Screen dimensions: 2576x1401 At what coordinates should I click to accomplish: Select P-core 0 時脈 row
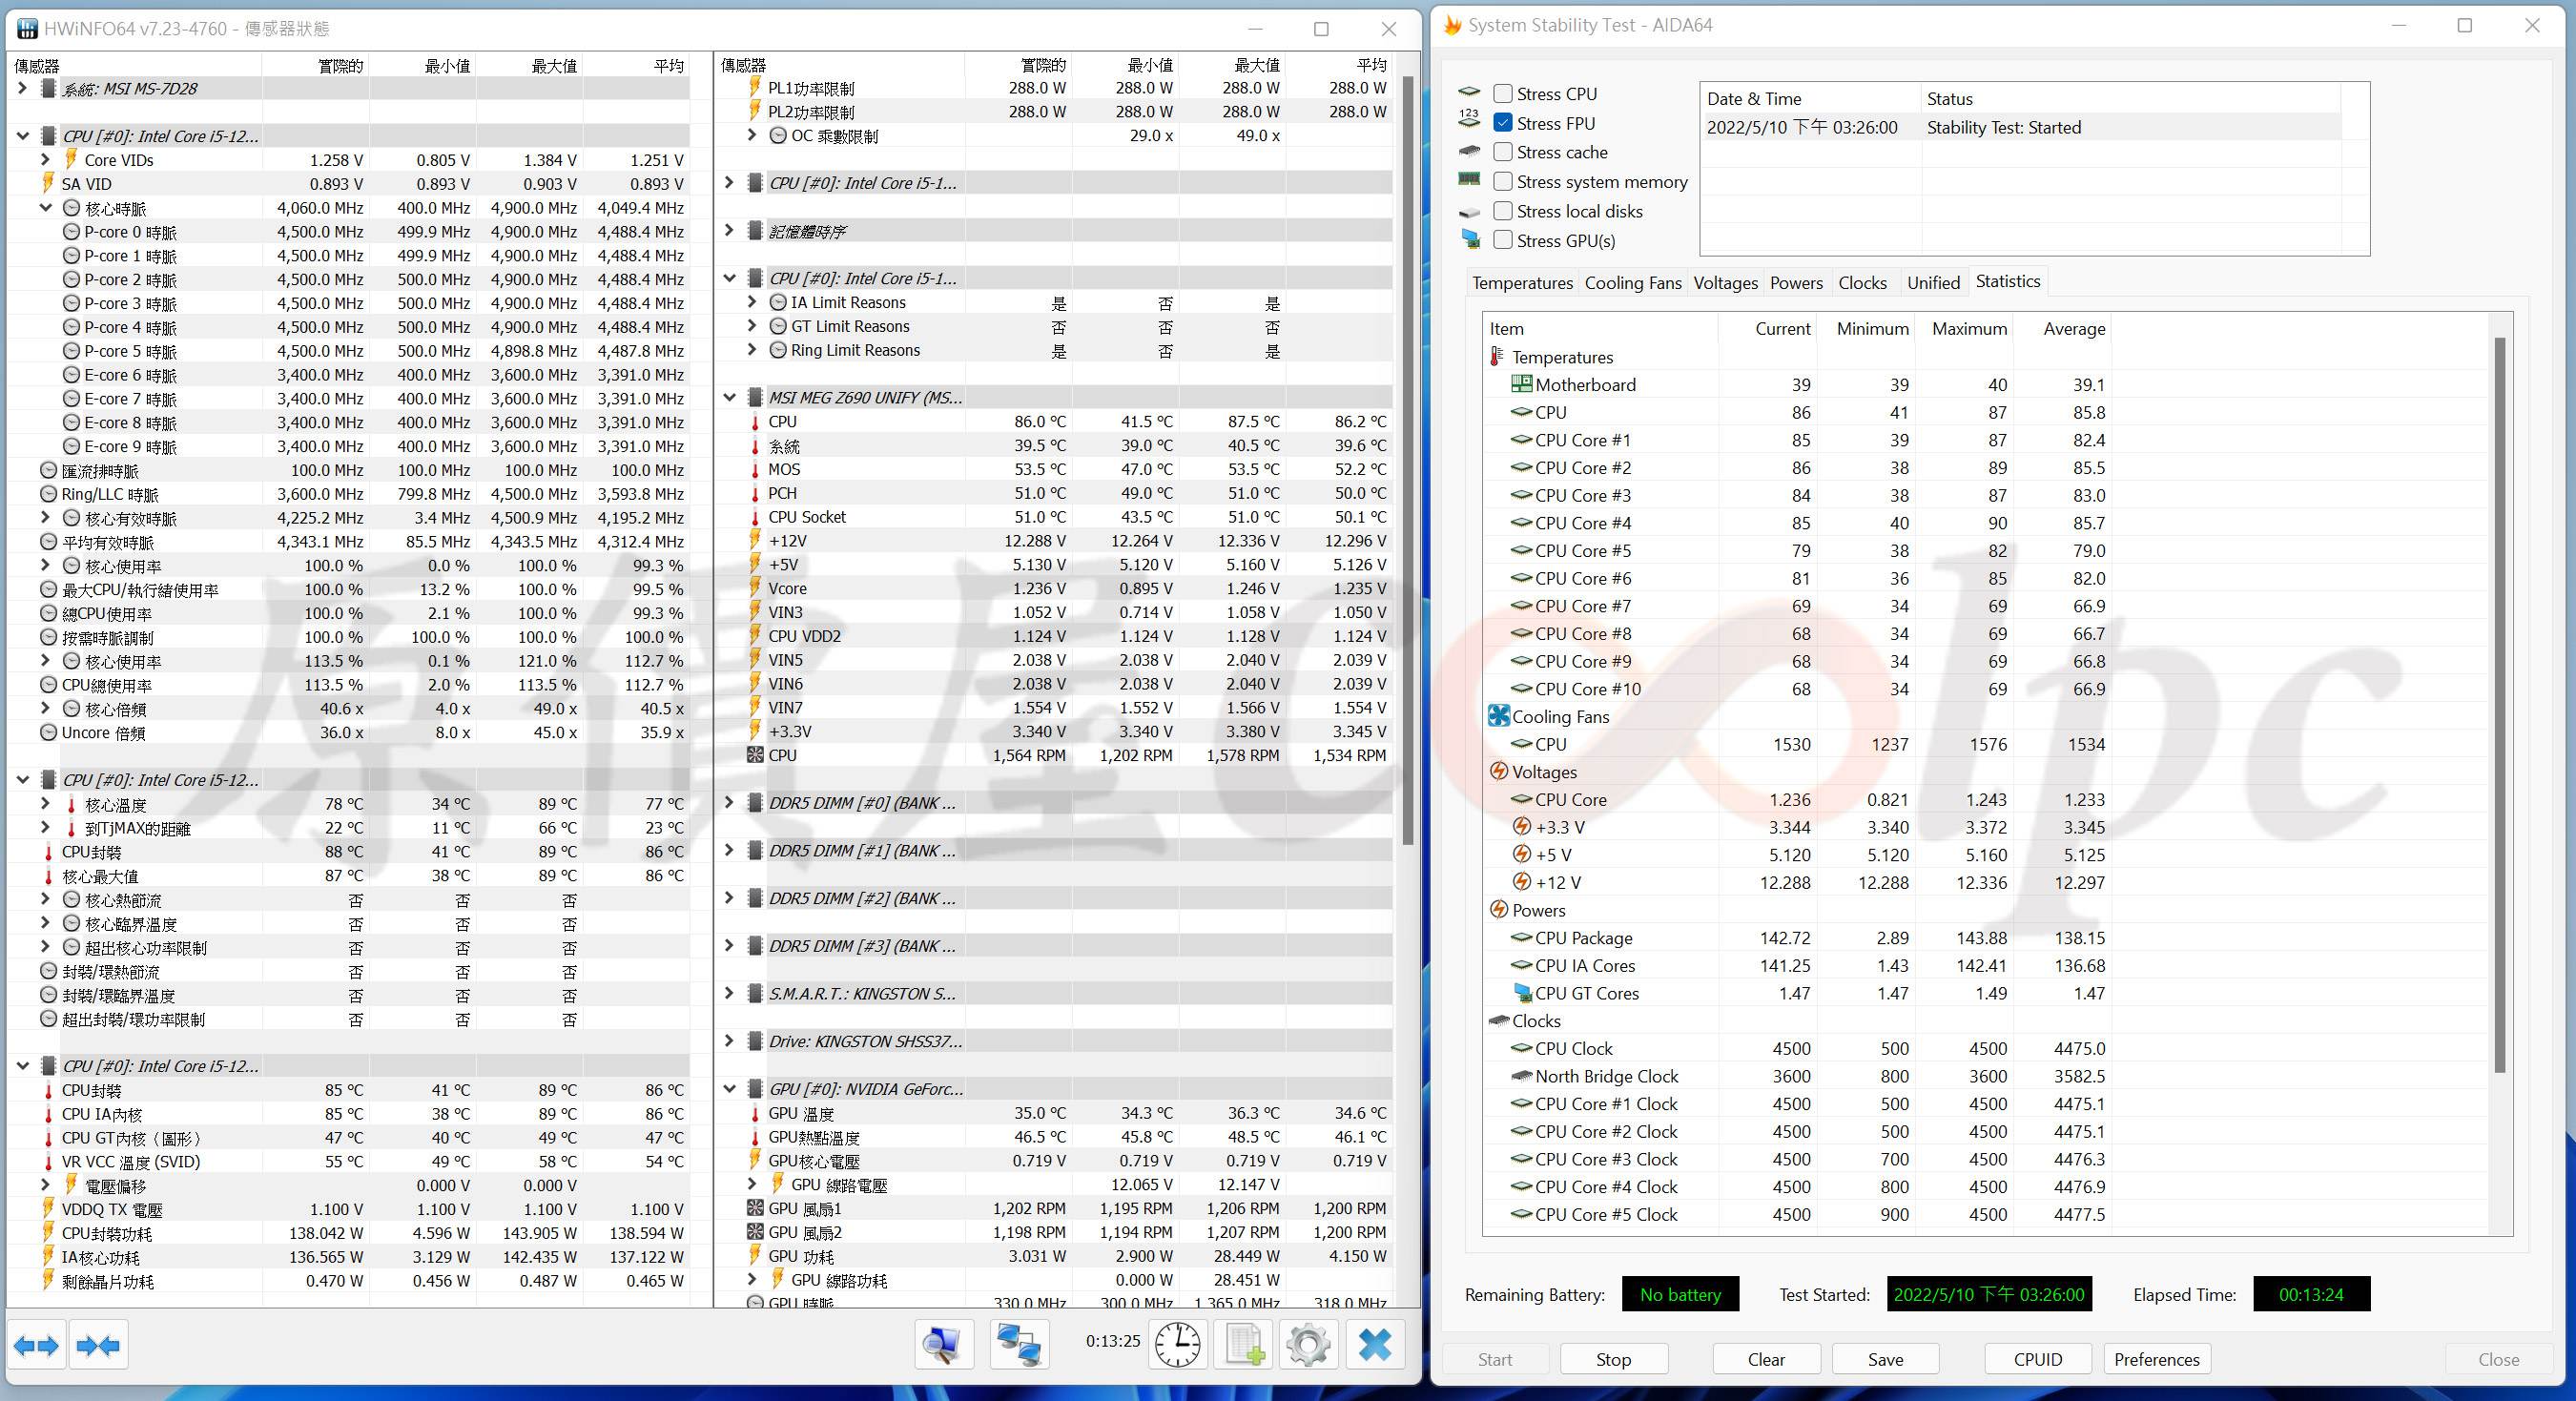tap(348, 232)
